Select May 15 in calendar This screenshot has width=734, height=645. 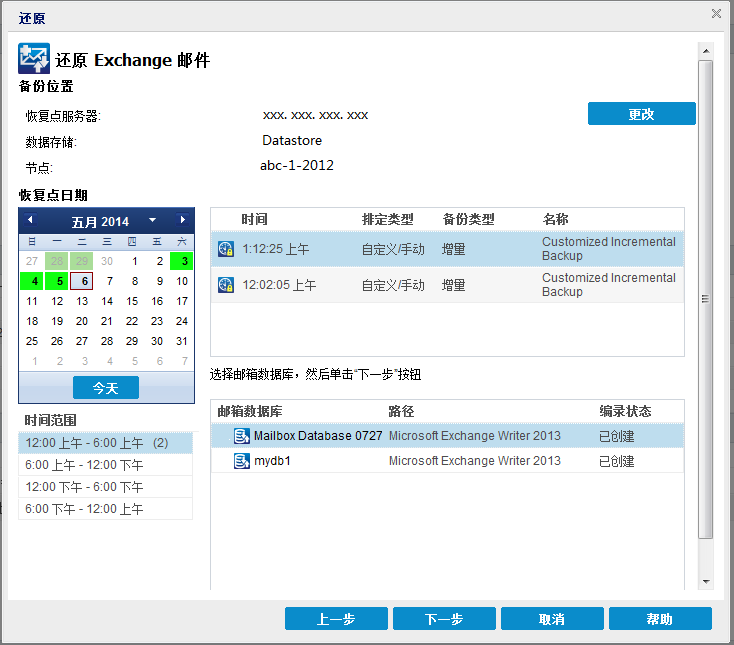pyautogui.click(x=132, y=301)
